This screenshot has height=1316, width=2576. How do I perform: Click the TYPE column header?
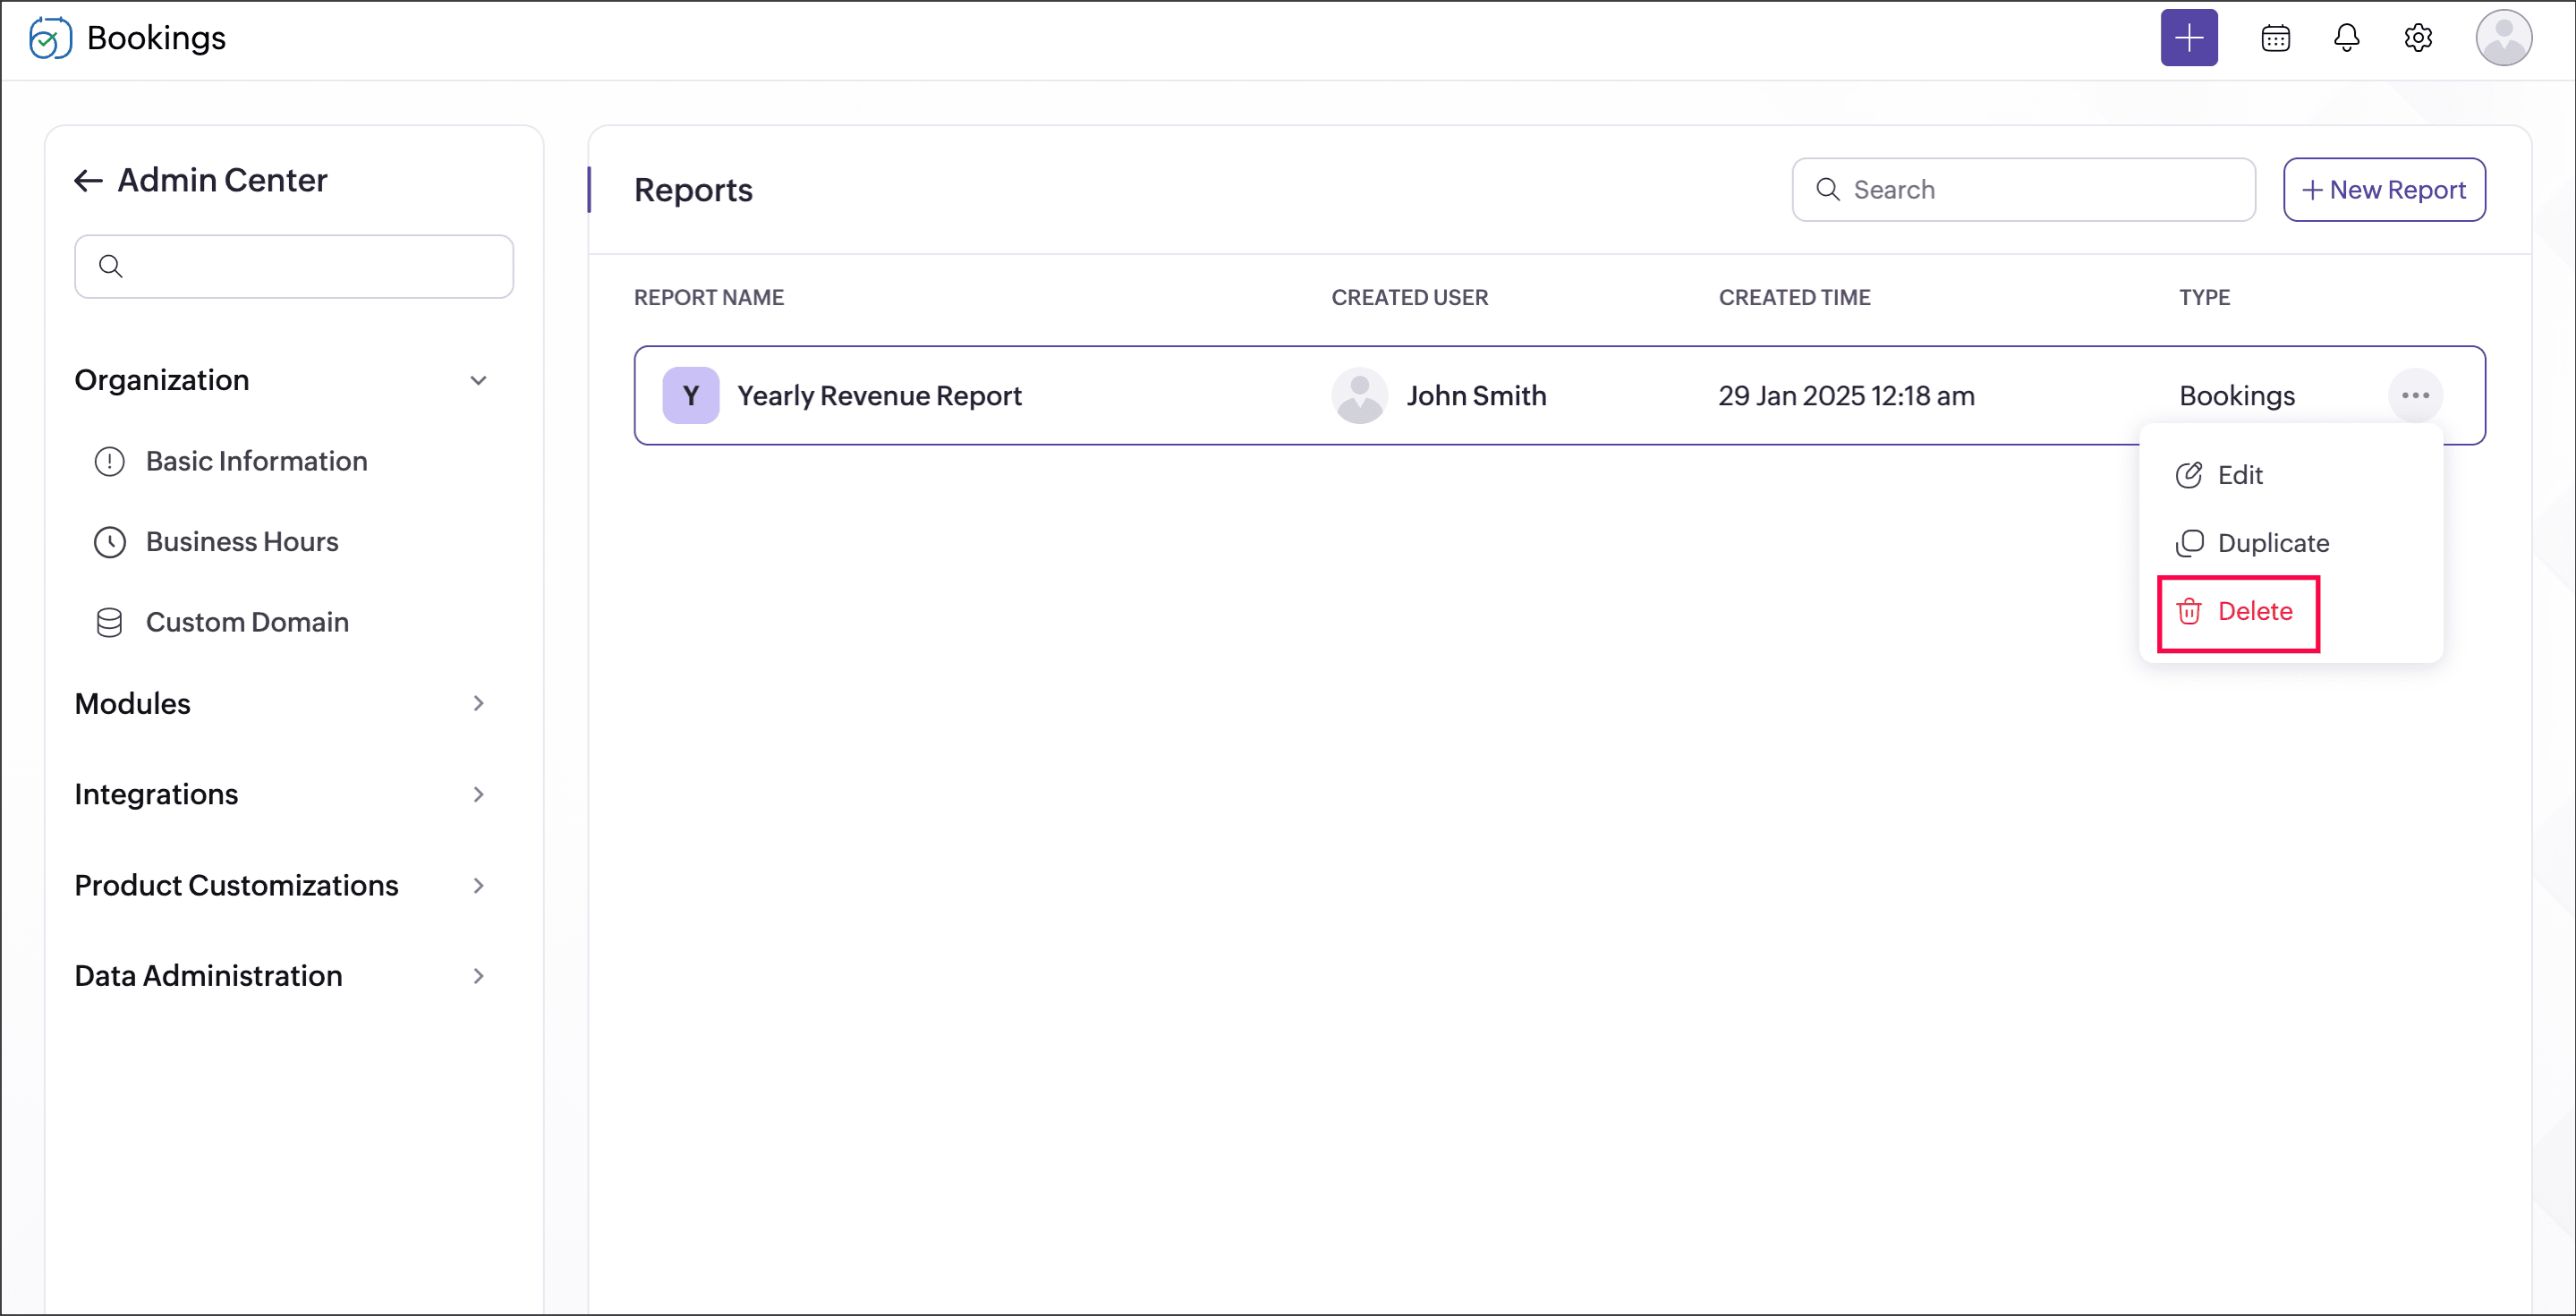click(2203, 297)
